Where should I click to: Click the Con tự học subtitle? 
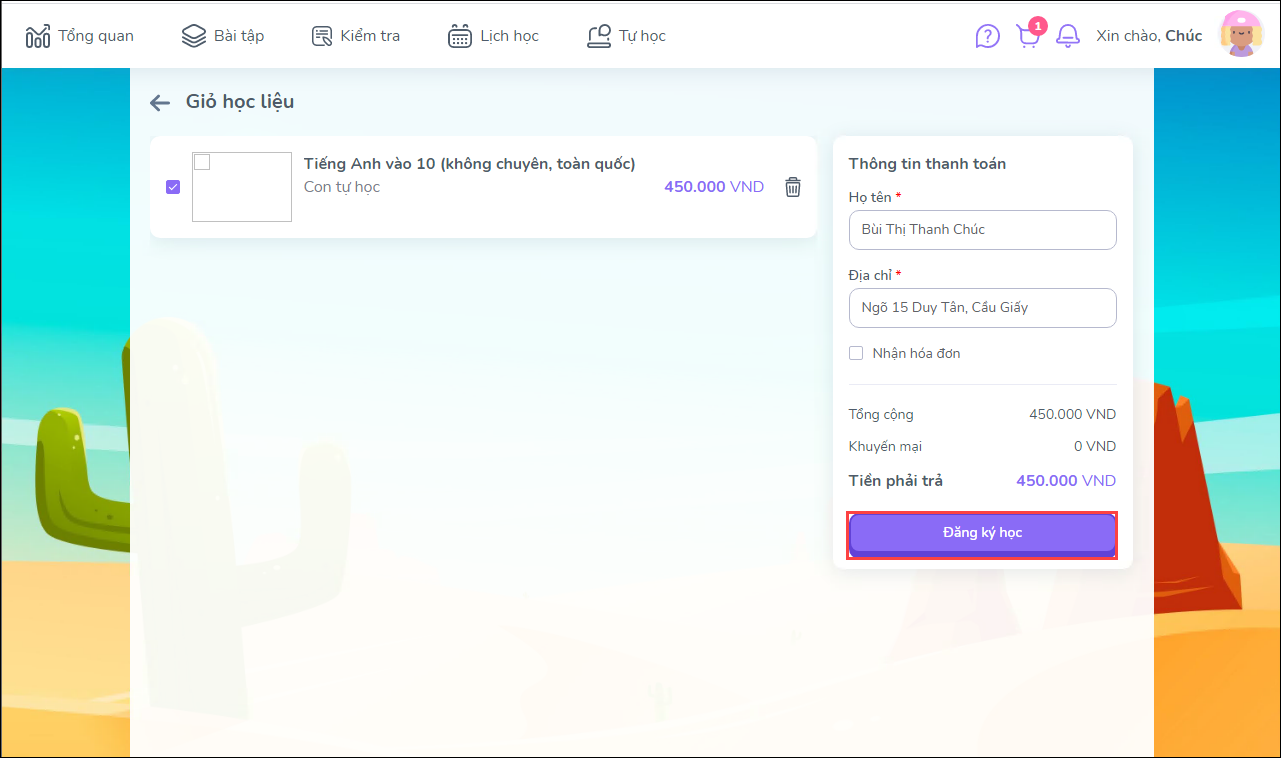coord(342,187)
